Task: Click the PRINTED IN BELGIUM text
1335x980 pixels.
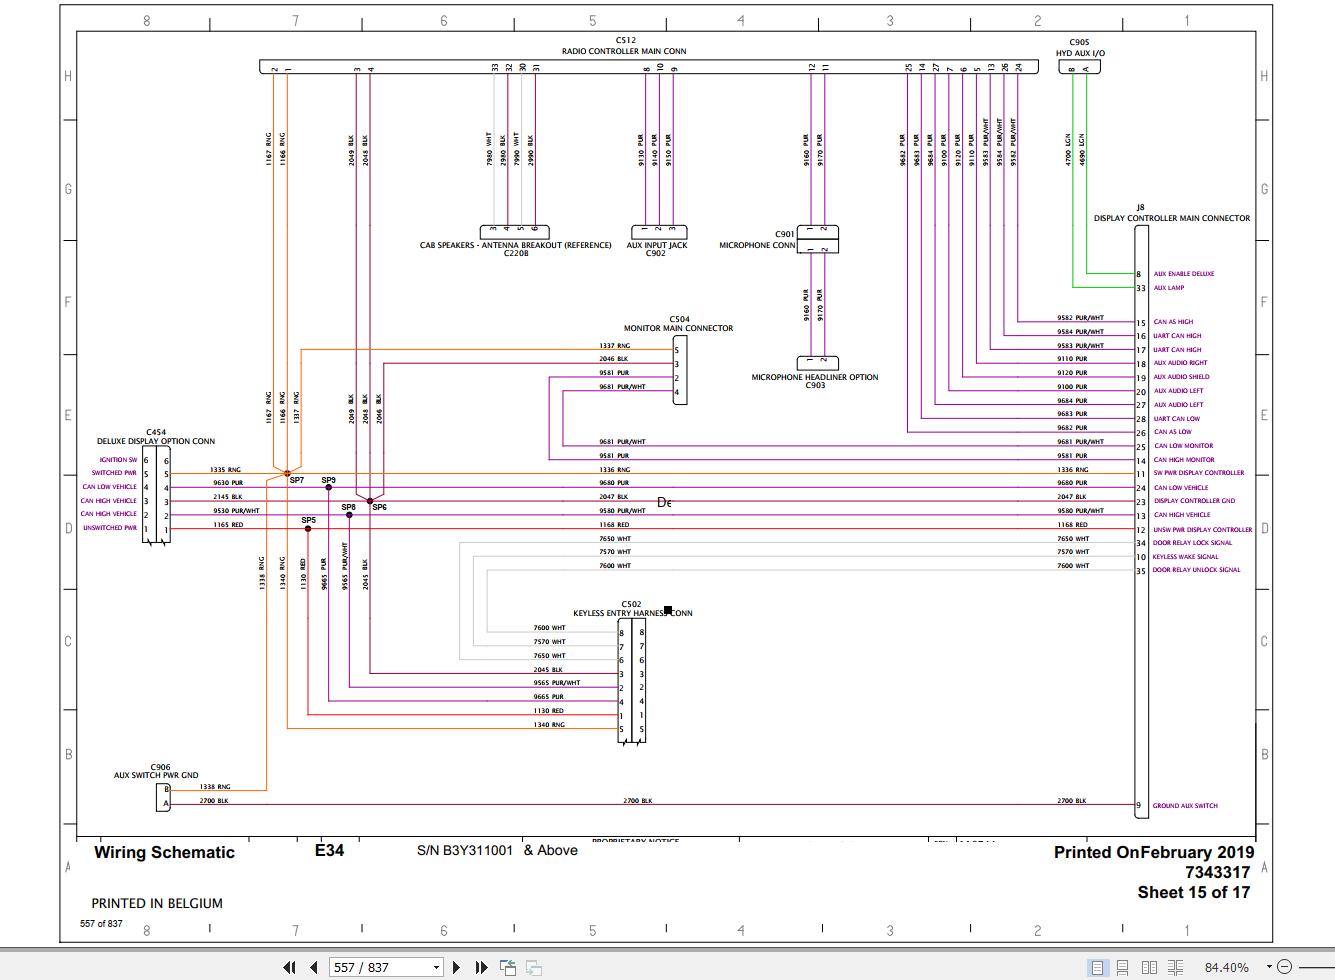Action: [x=157, y=903]
